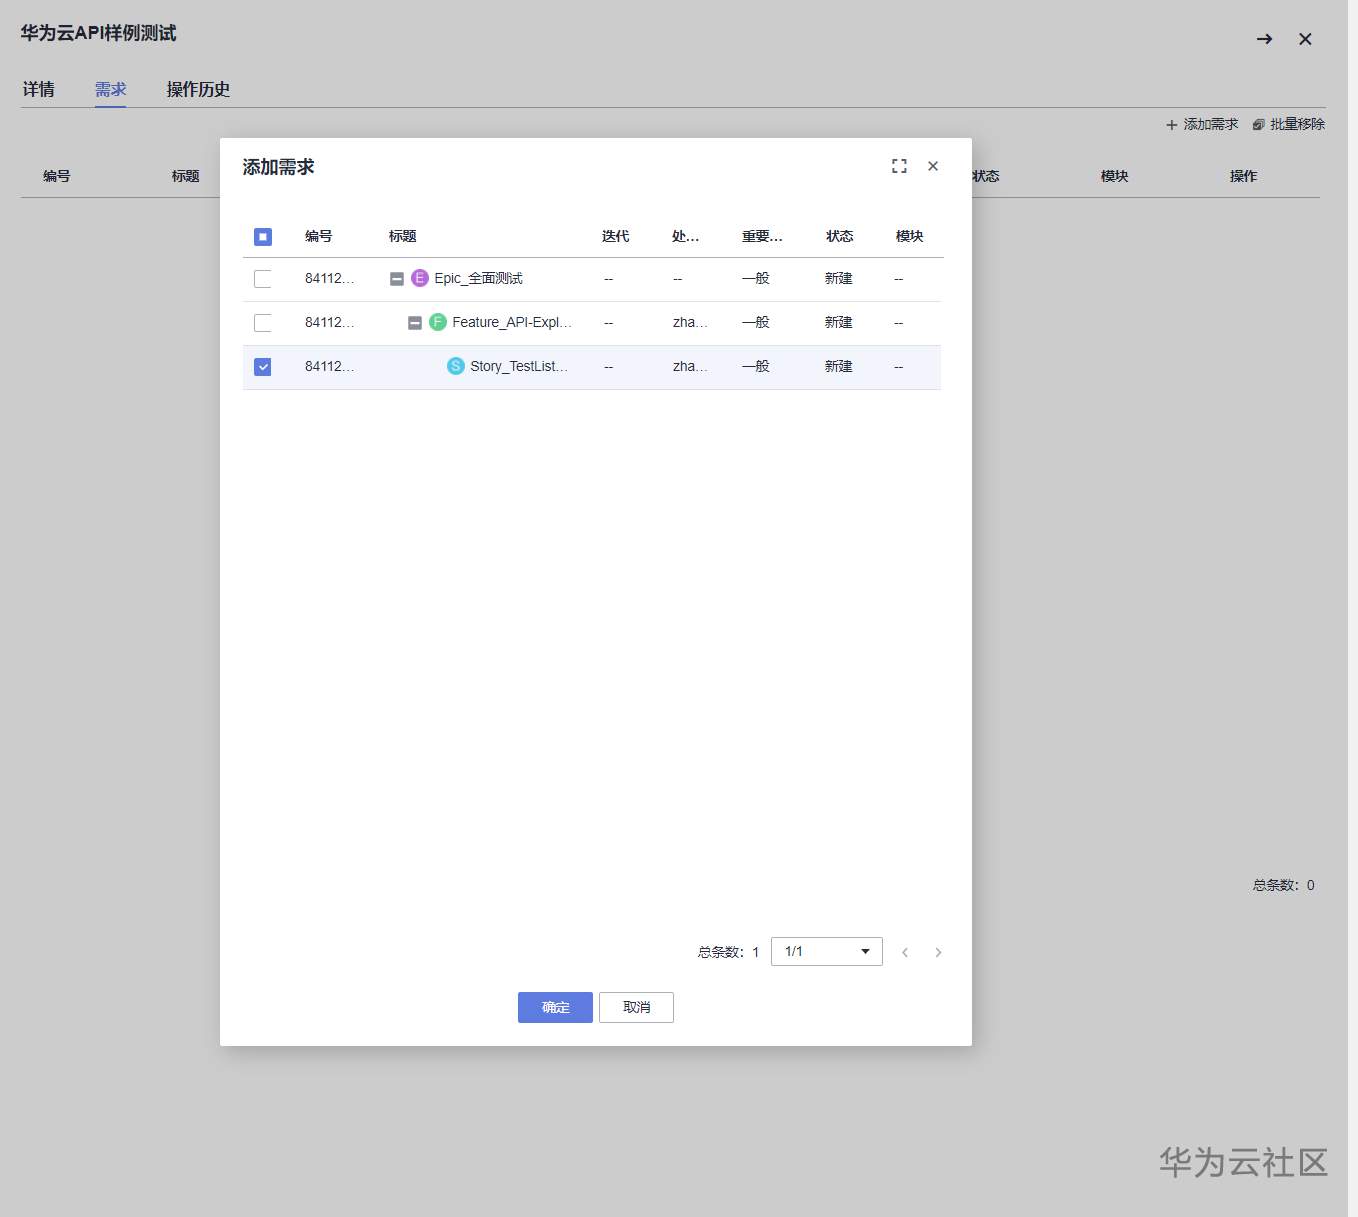Toggle the select-all checkbox in table header
1358x1217 pixels.
(x=263, y=237)
